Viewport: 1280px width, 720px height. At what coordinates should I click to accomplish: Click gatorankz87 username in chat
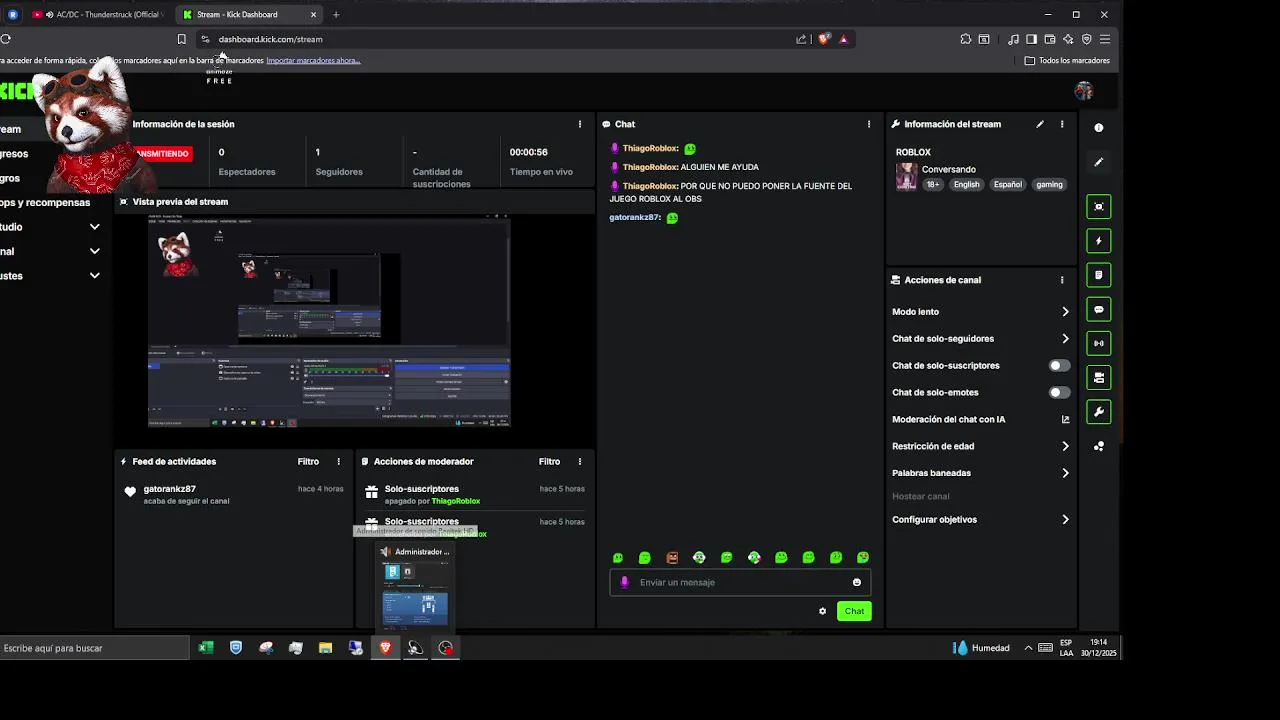pyautogui.click(x=635, y=217)
